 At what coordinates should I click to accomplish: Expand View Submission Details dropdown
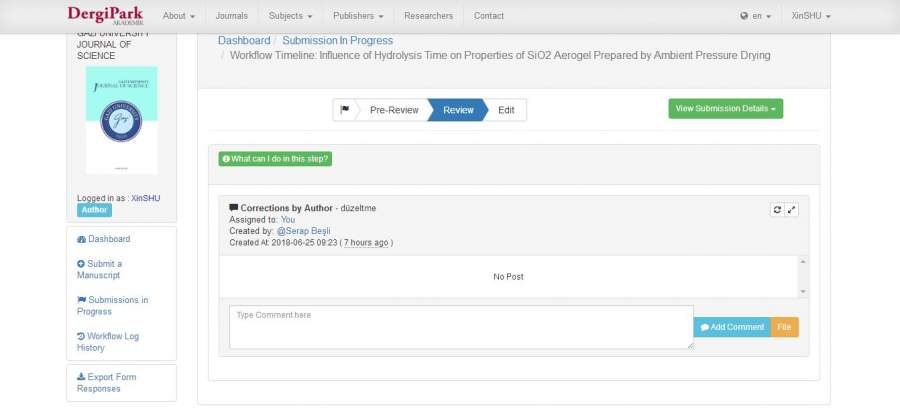726,108
